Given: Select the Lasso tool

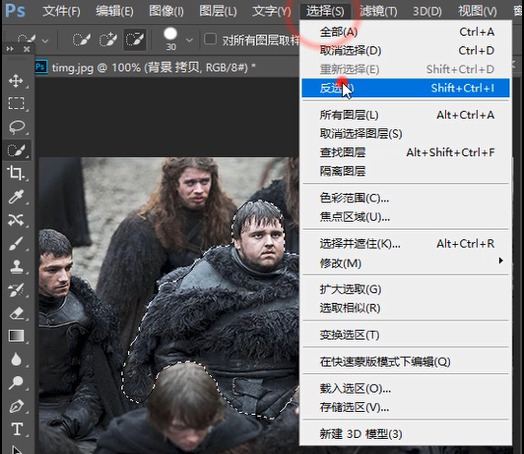Looking at the screenshot, I should point(17,127).
